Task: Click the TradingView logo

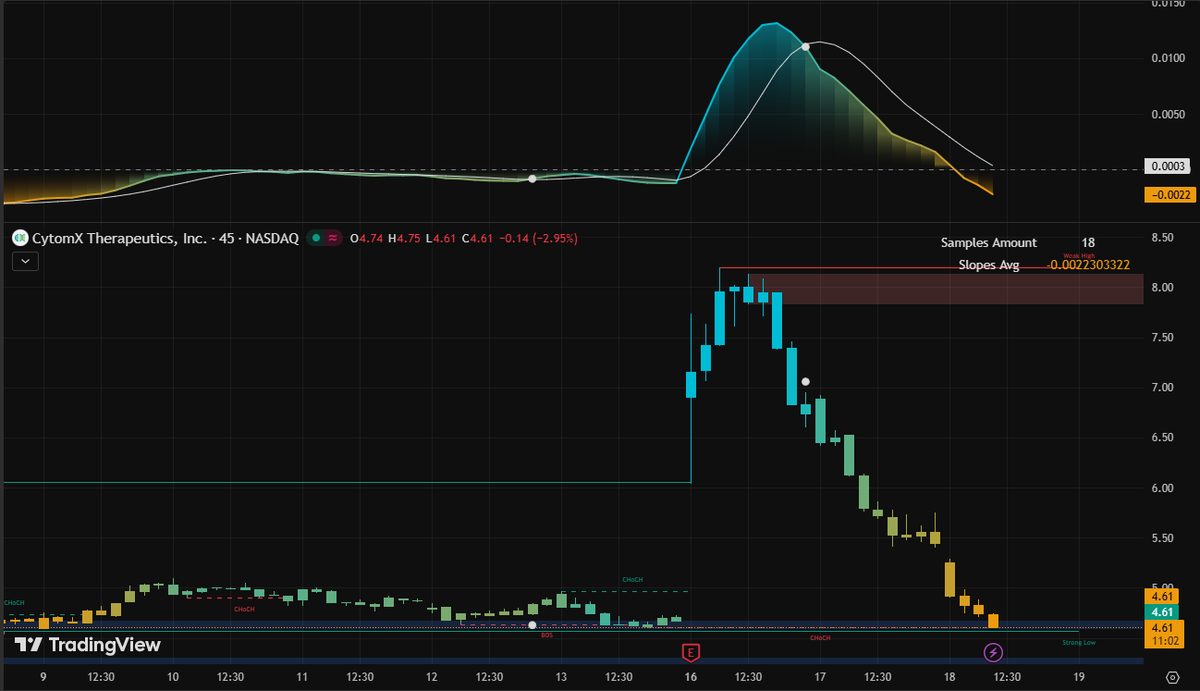Action: point(87,645)
